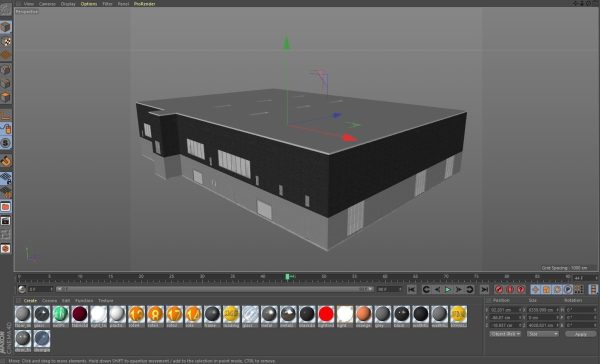The height and width of the screenshot is (364, 600).
Task: Open material manager Create menu
Action: tap(30, 301)
